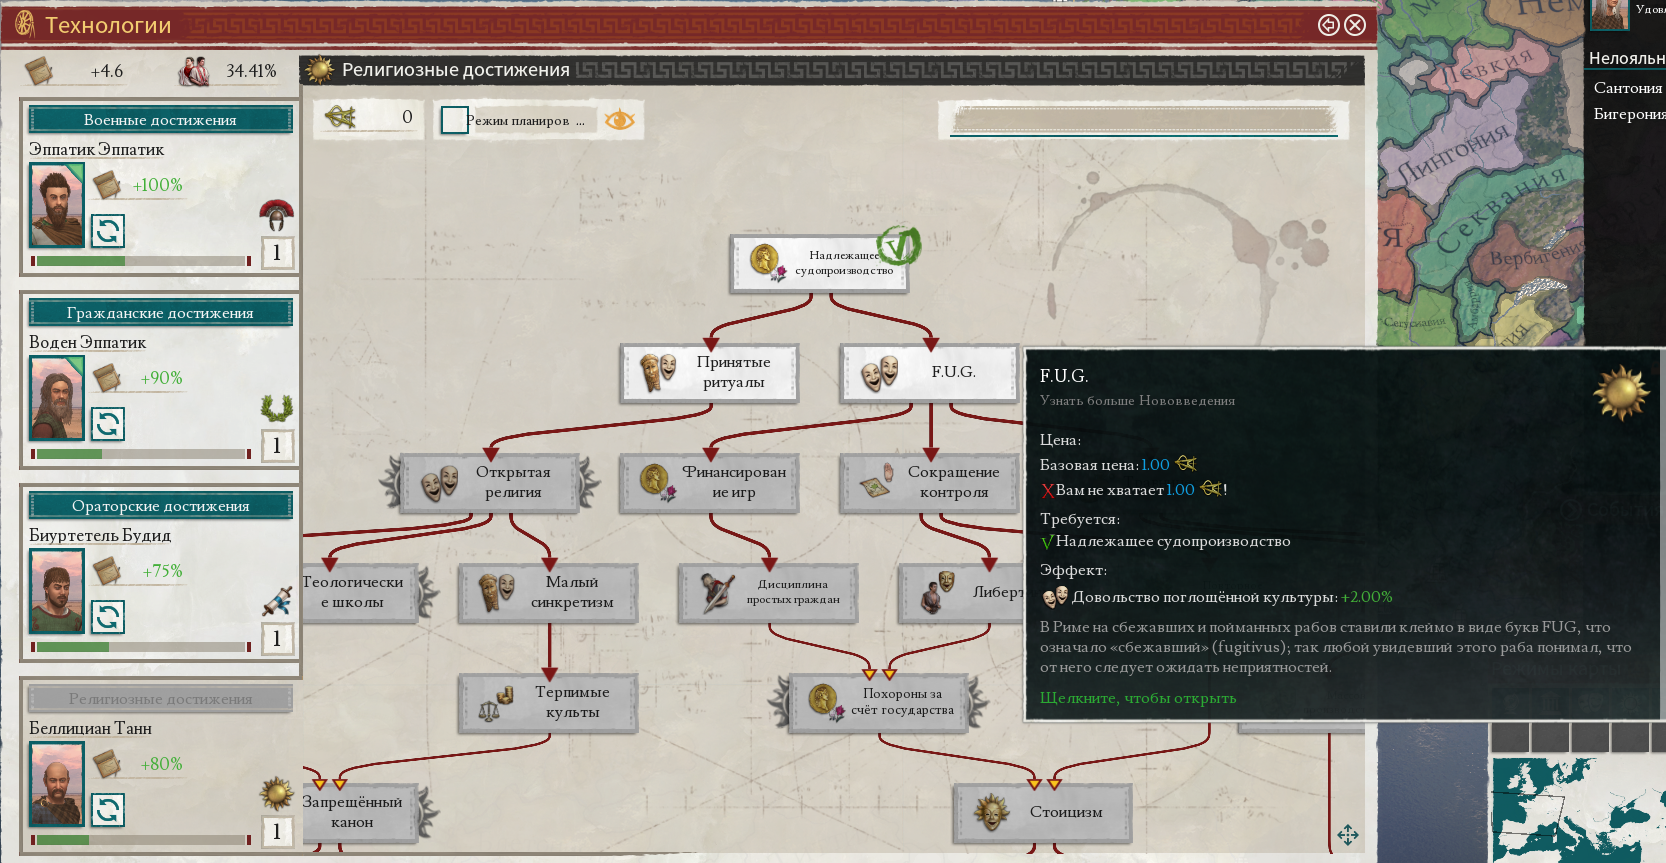Click "Щелкните, чтобы открыть" in the tooltip

point(1138,698)
